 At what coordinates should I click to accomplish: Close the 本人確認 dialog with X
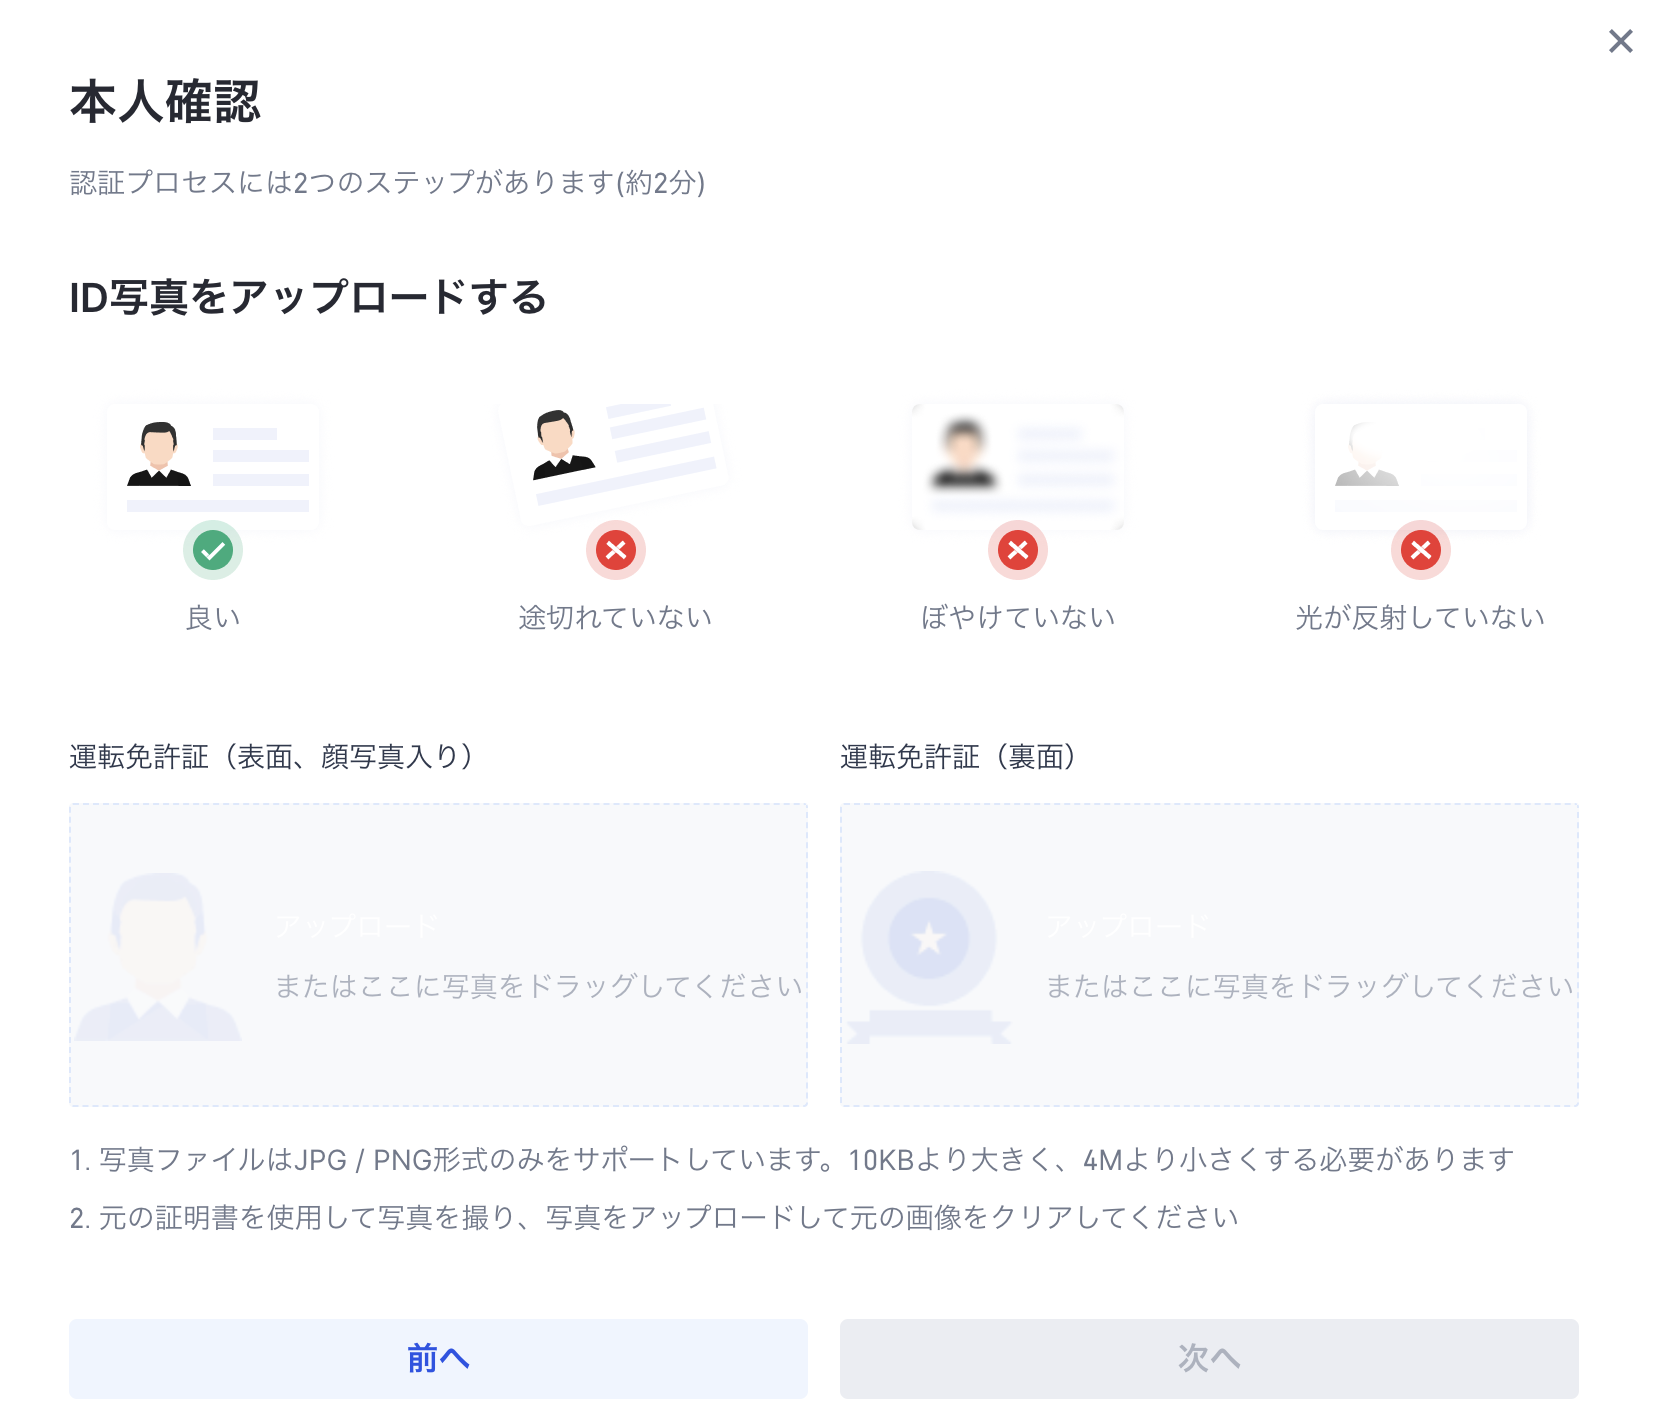click(1620, 41)
